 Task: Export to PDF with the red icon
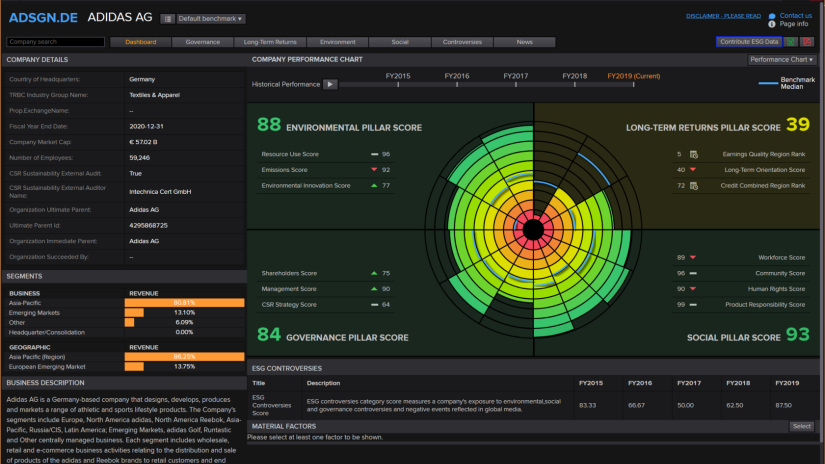pos(807,42)
